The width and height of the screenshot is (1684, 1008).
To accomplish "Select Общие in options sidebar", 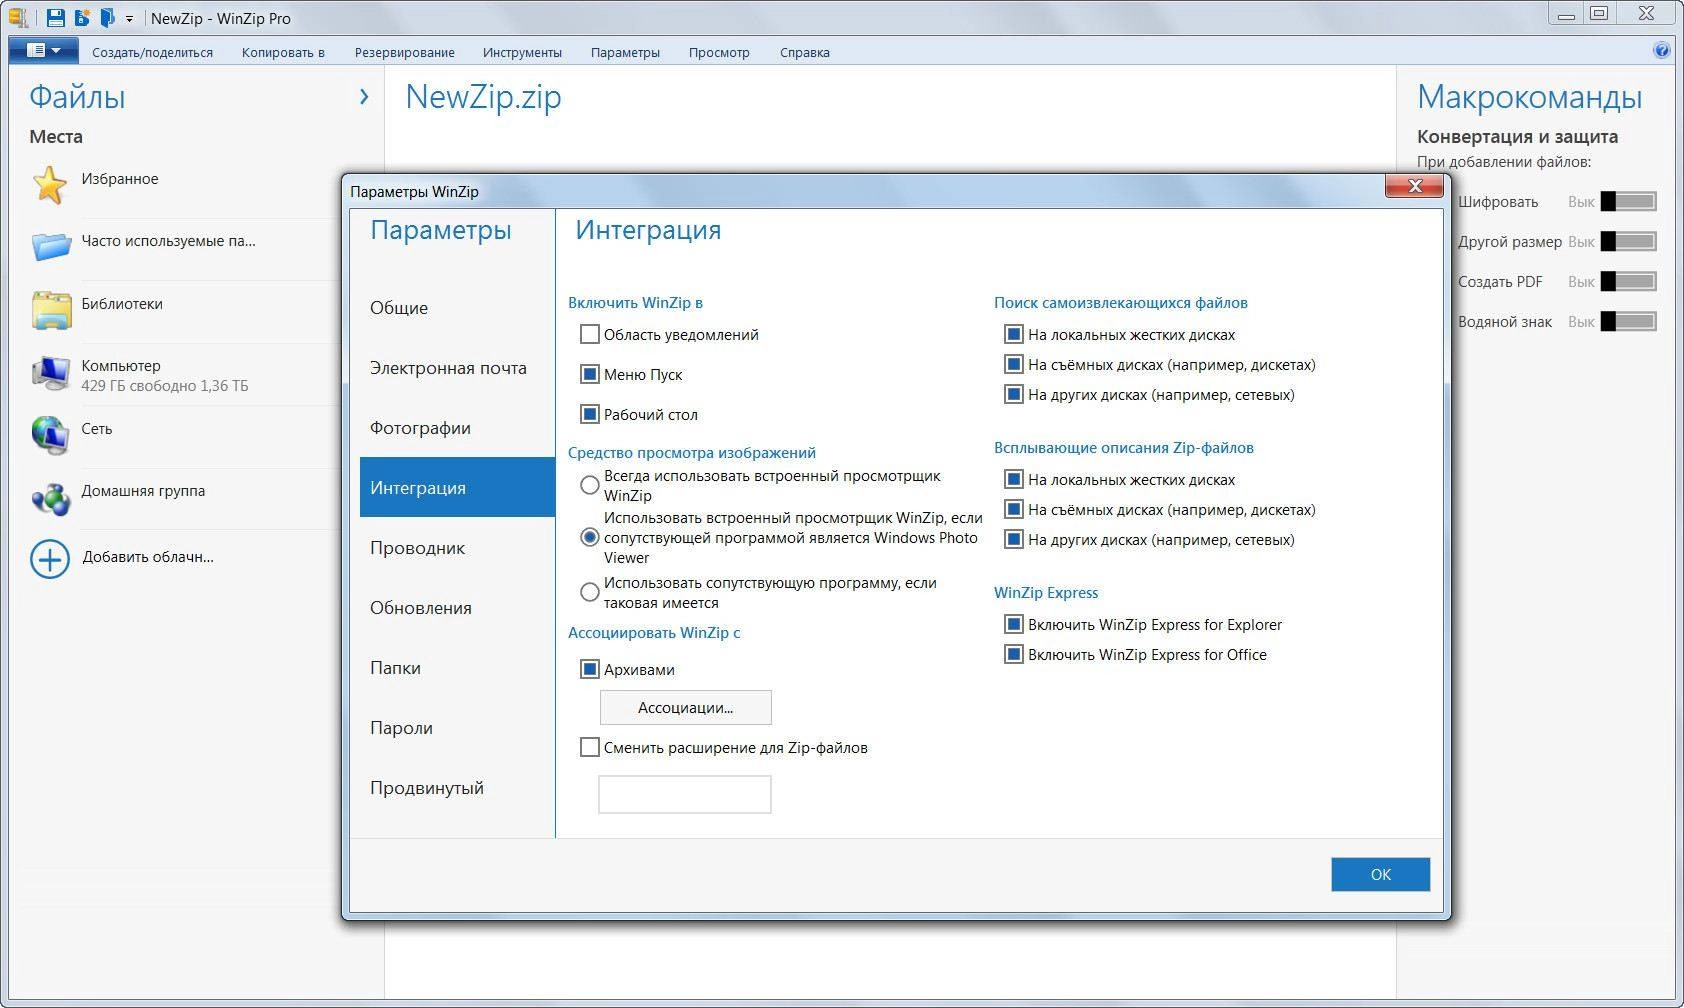I will [x=457, y=308].
